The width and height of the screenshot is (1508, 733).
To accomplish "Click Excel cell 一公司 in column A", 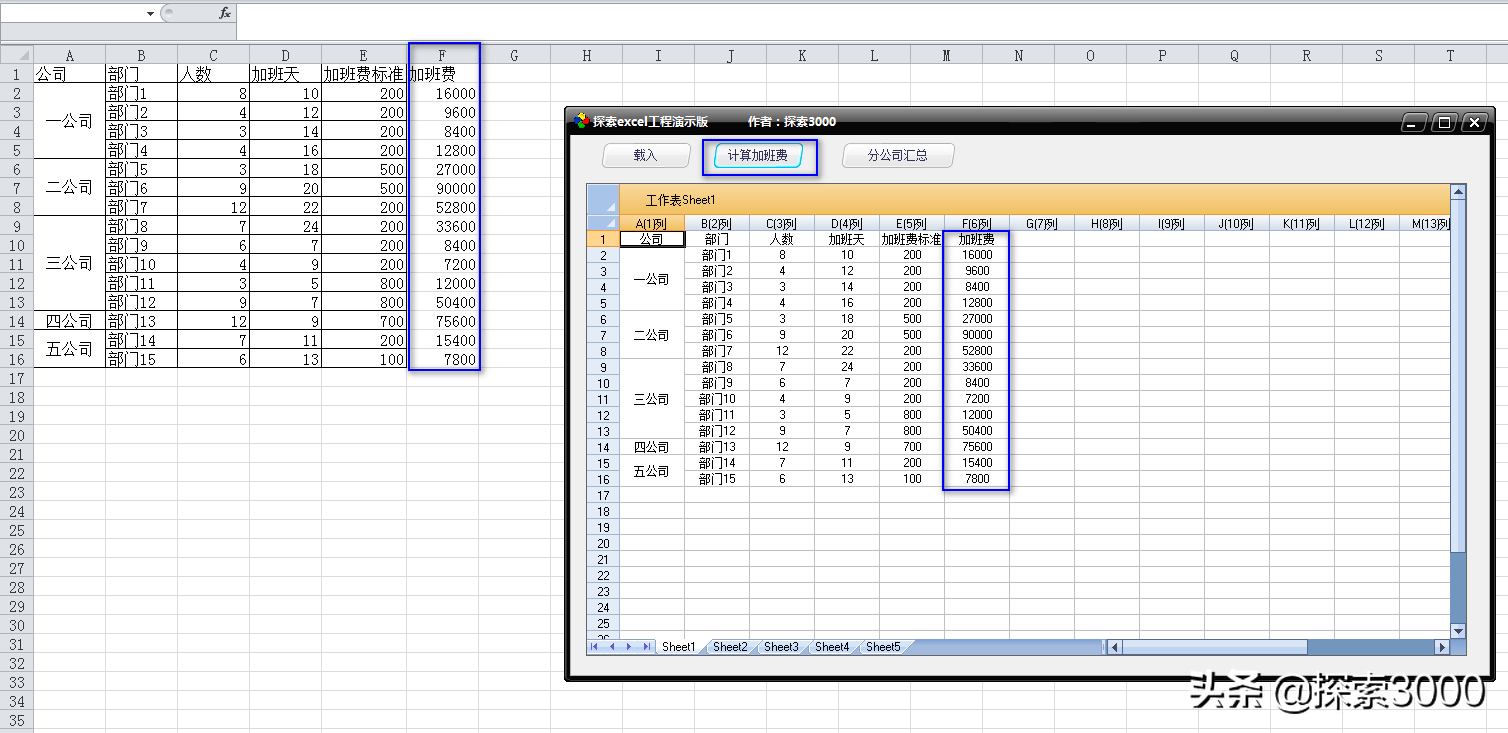I will point(69,121).
